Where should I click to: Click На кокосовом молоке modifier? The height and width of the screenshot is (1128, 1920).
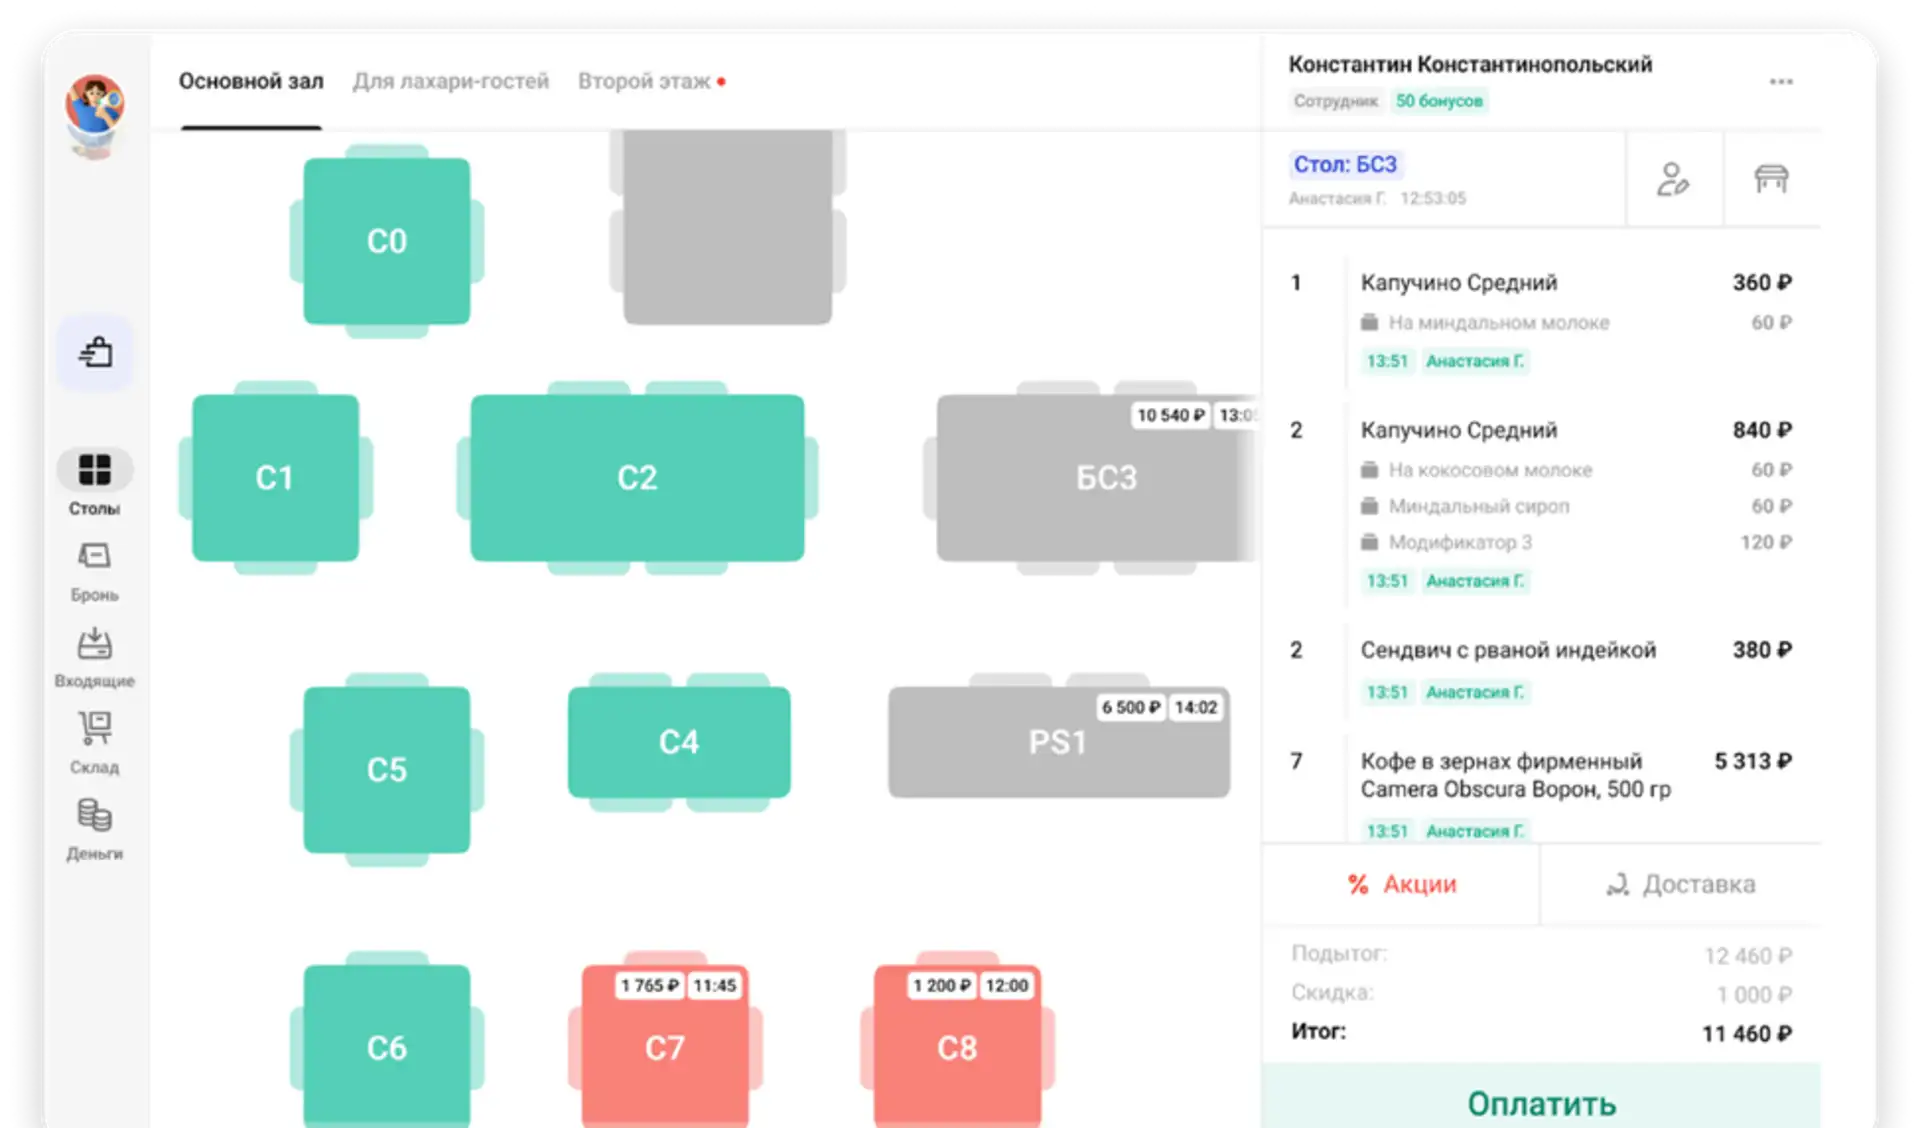click(1575, 470)
